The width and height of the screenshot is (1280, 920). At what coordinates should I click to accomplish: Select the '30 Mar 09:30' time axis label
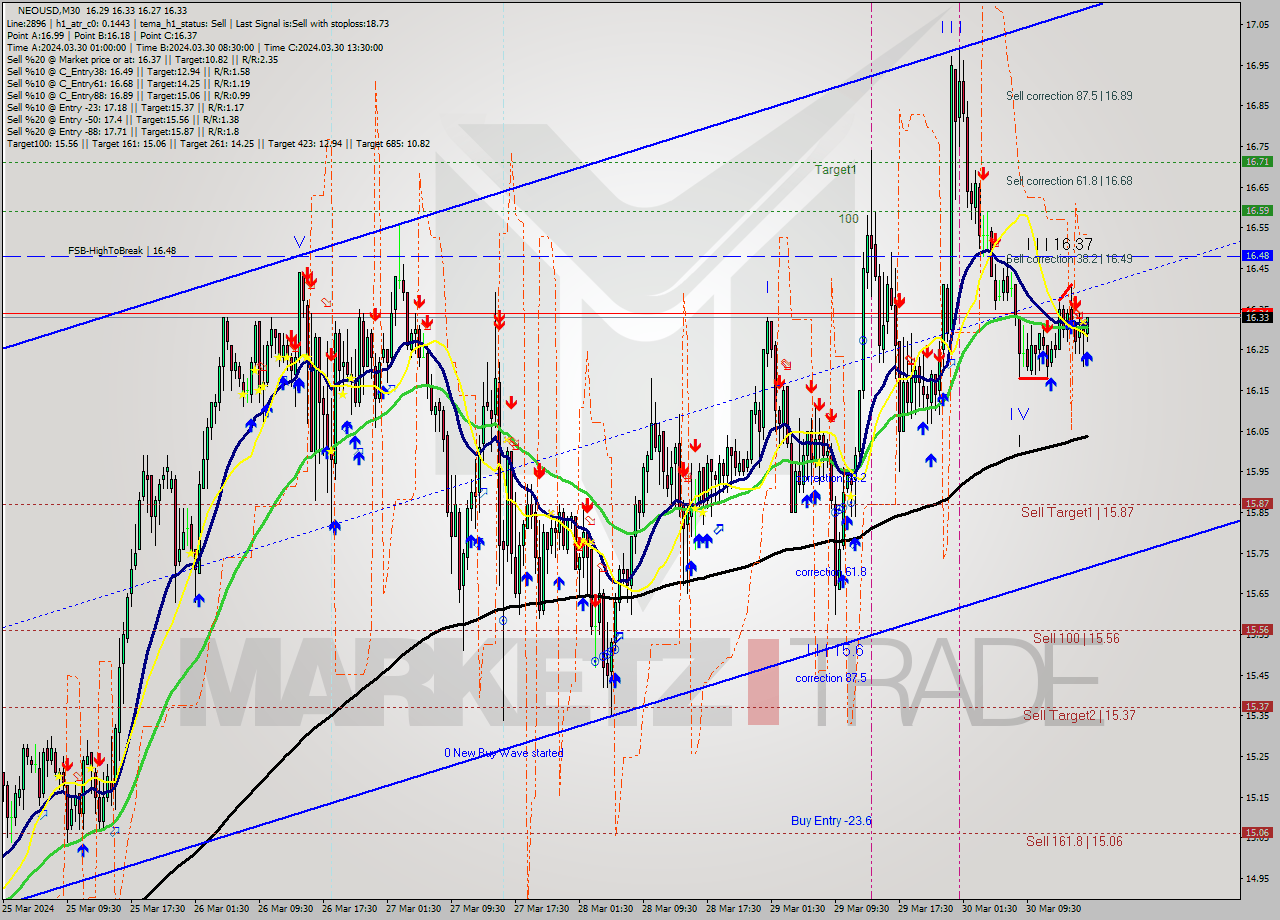(x=1053, y=909)
